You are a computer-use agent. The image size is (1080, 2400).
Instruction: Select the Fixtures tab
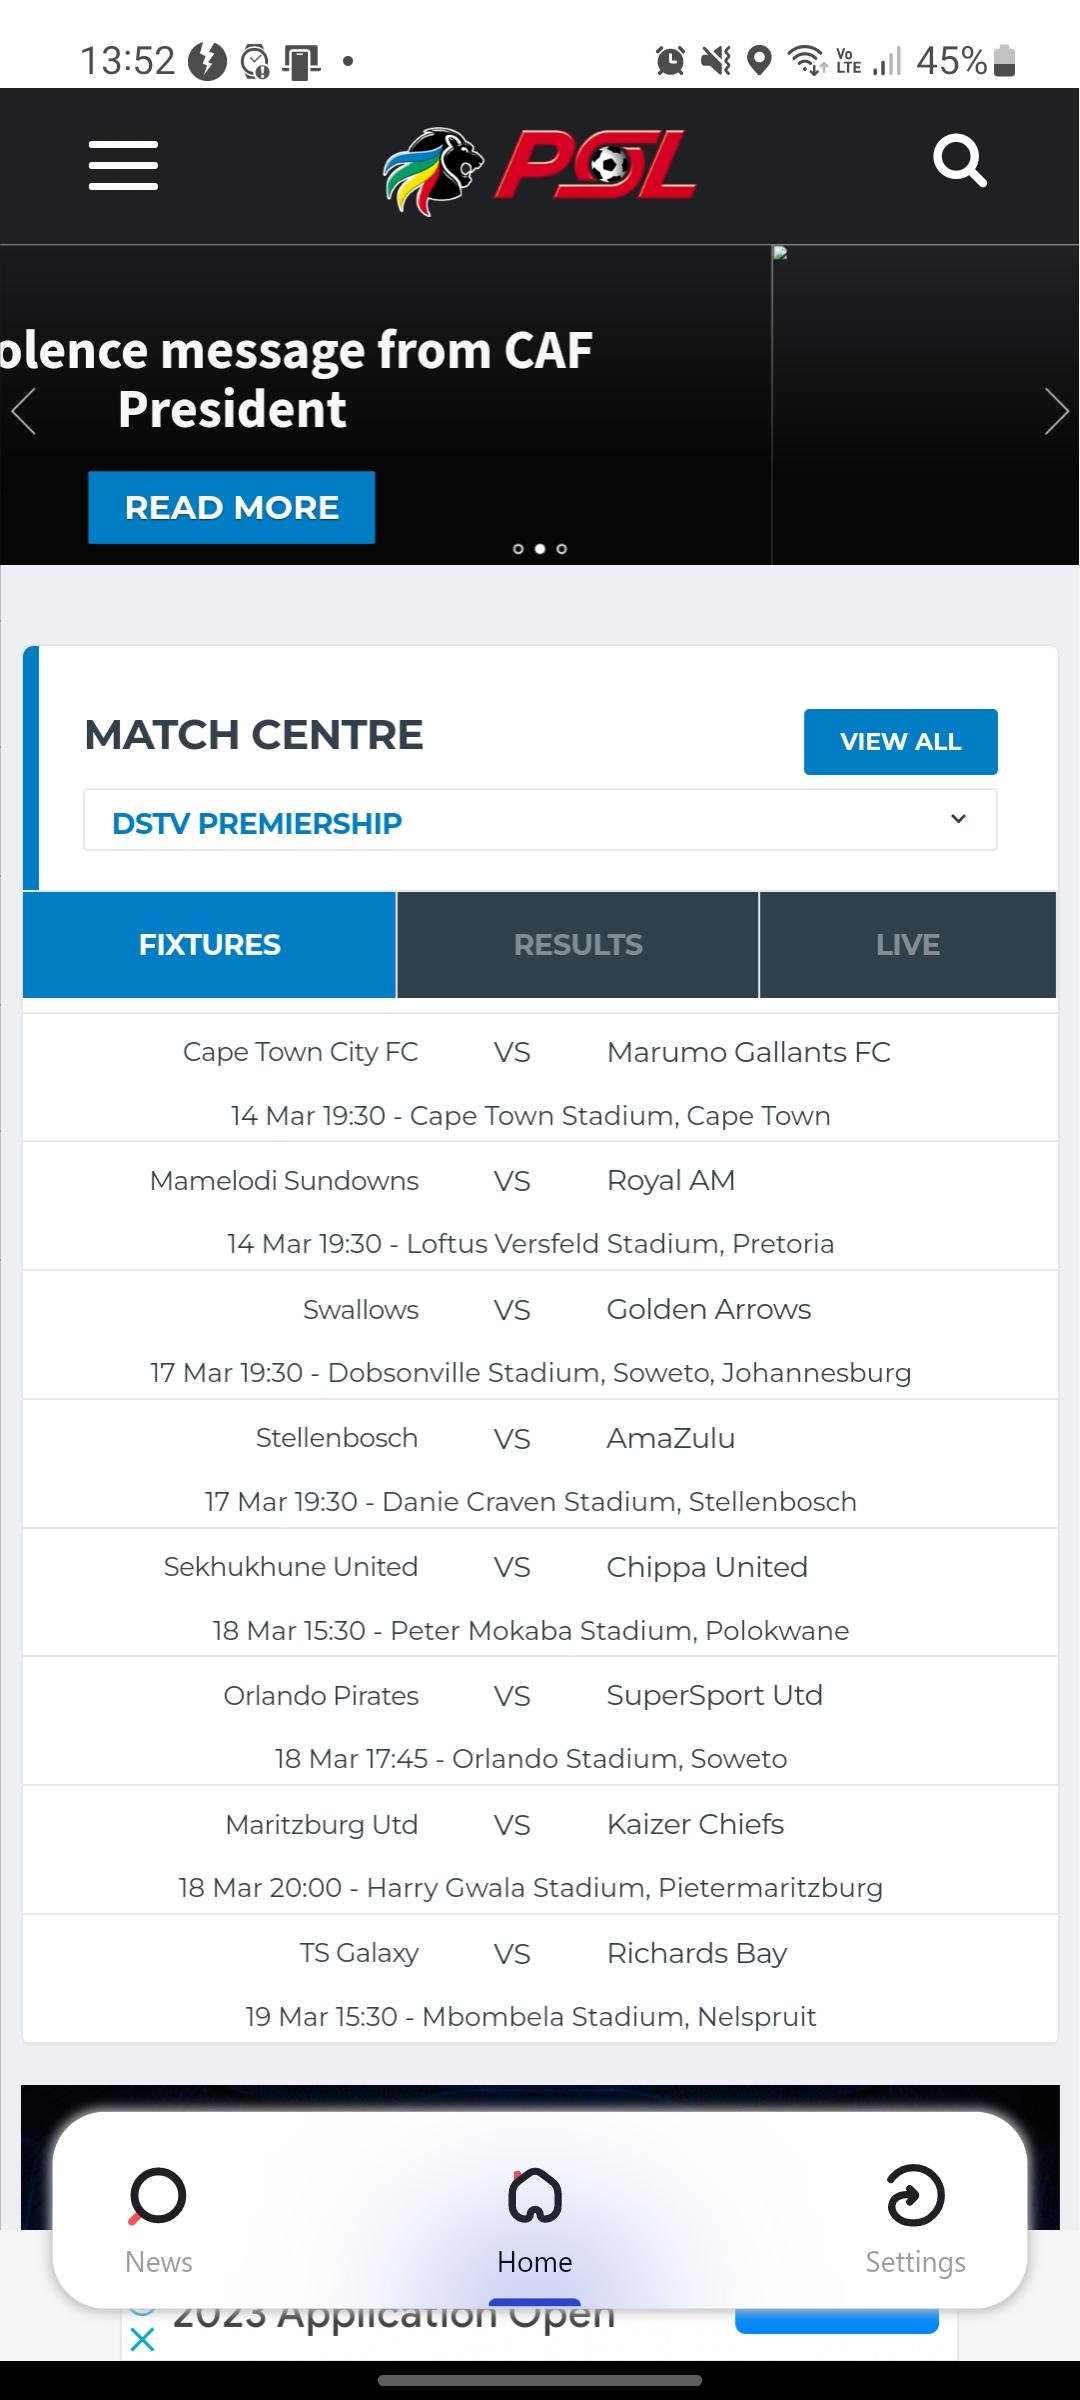[210, 945]
